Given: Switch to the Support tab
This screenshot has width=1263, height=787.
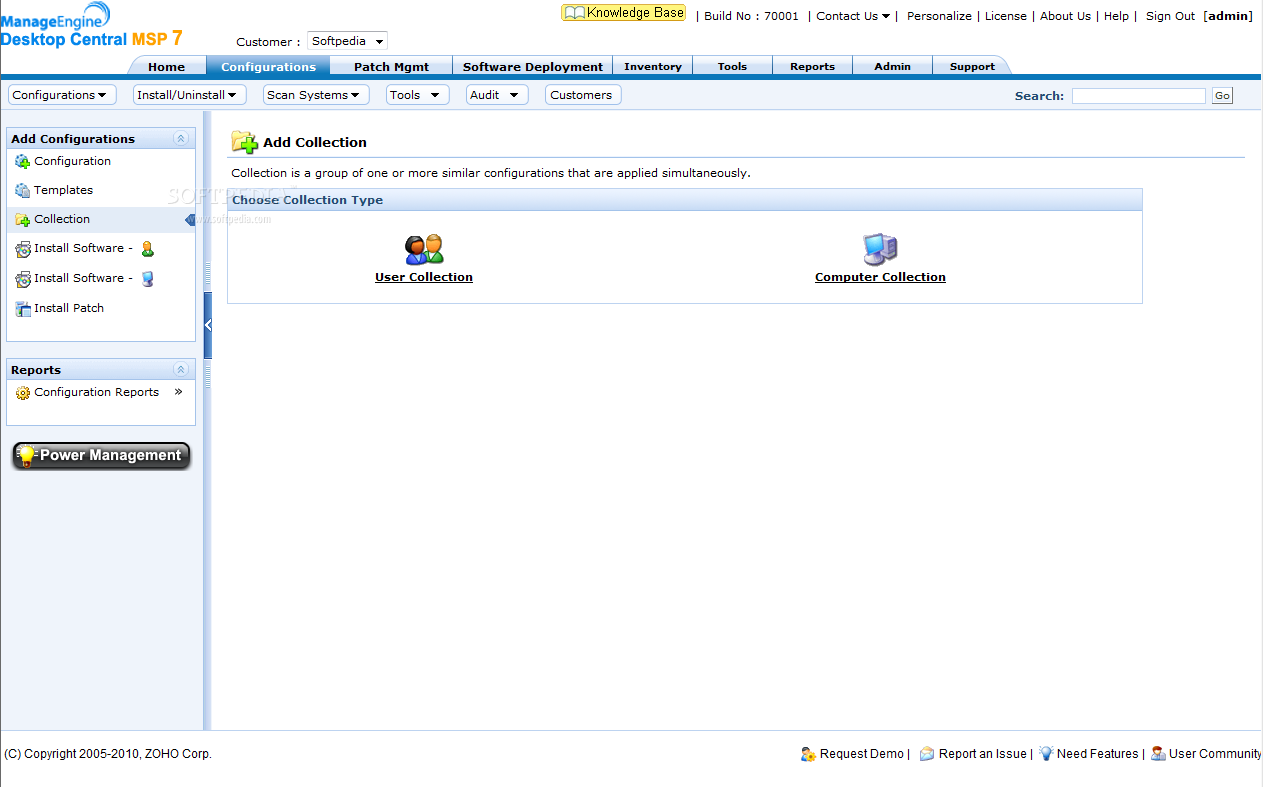Looking at the screenshot, I should click(972, 67).
